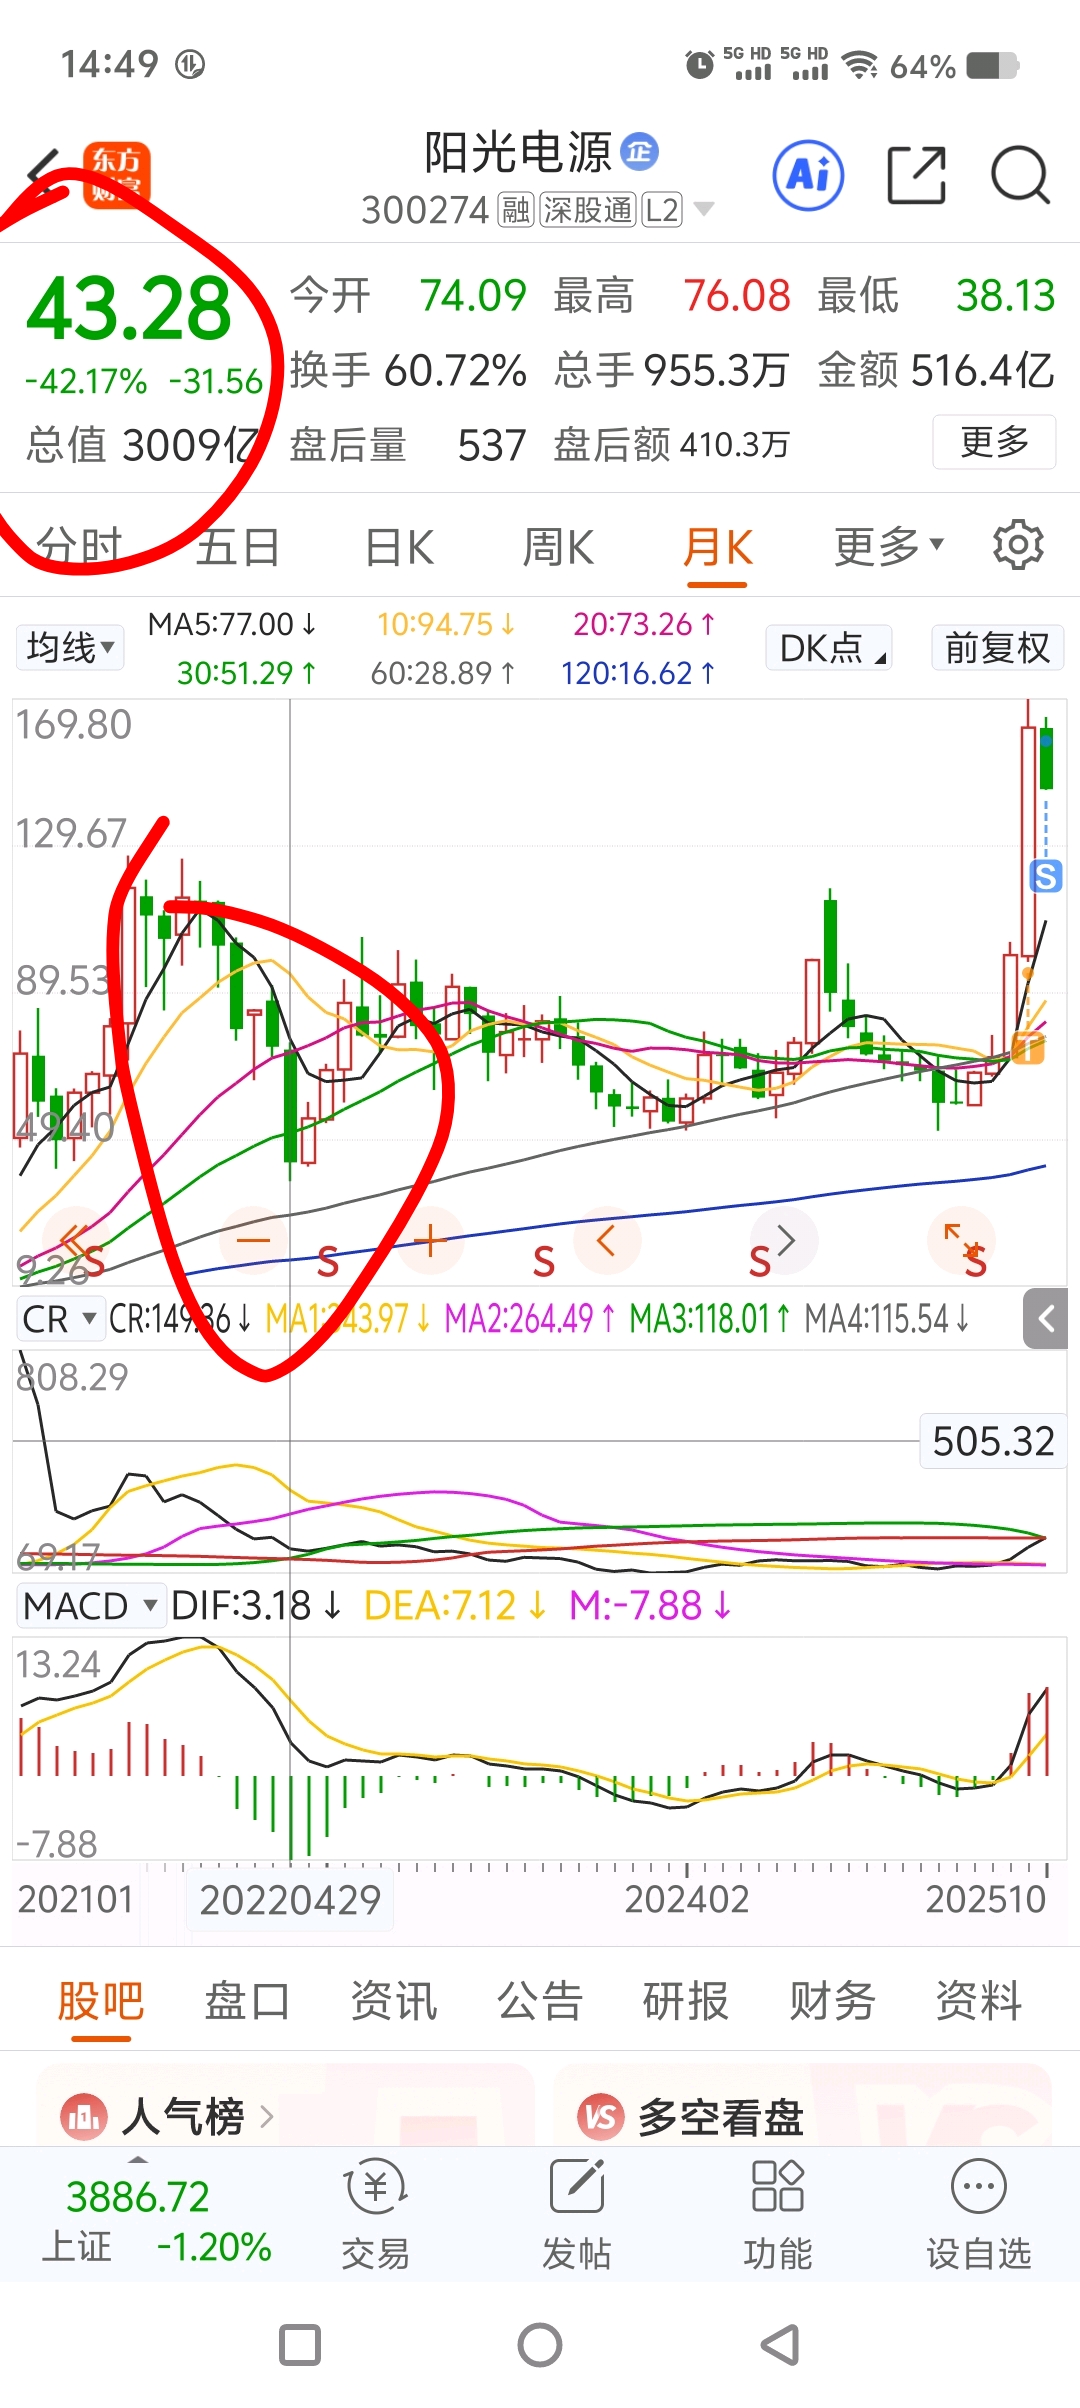This screenshot has height=2408, width=1080.
Task: Tap the 43.28 current price
Action: click(129, 309)
